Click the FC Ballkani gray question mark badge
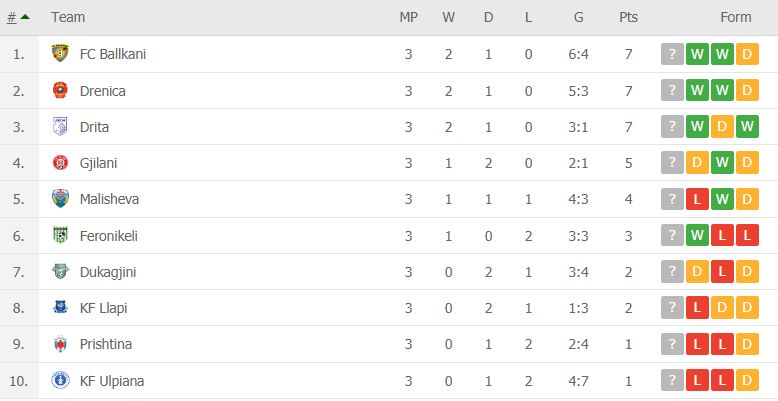Image resolution: width=778 pixels, height=401 pixels. click(x=672, y=54)
